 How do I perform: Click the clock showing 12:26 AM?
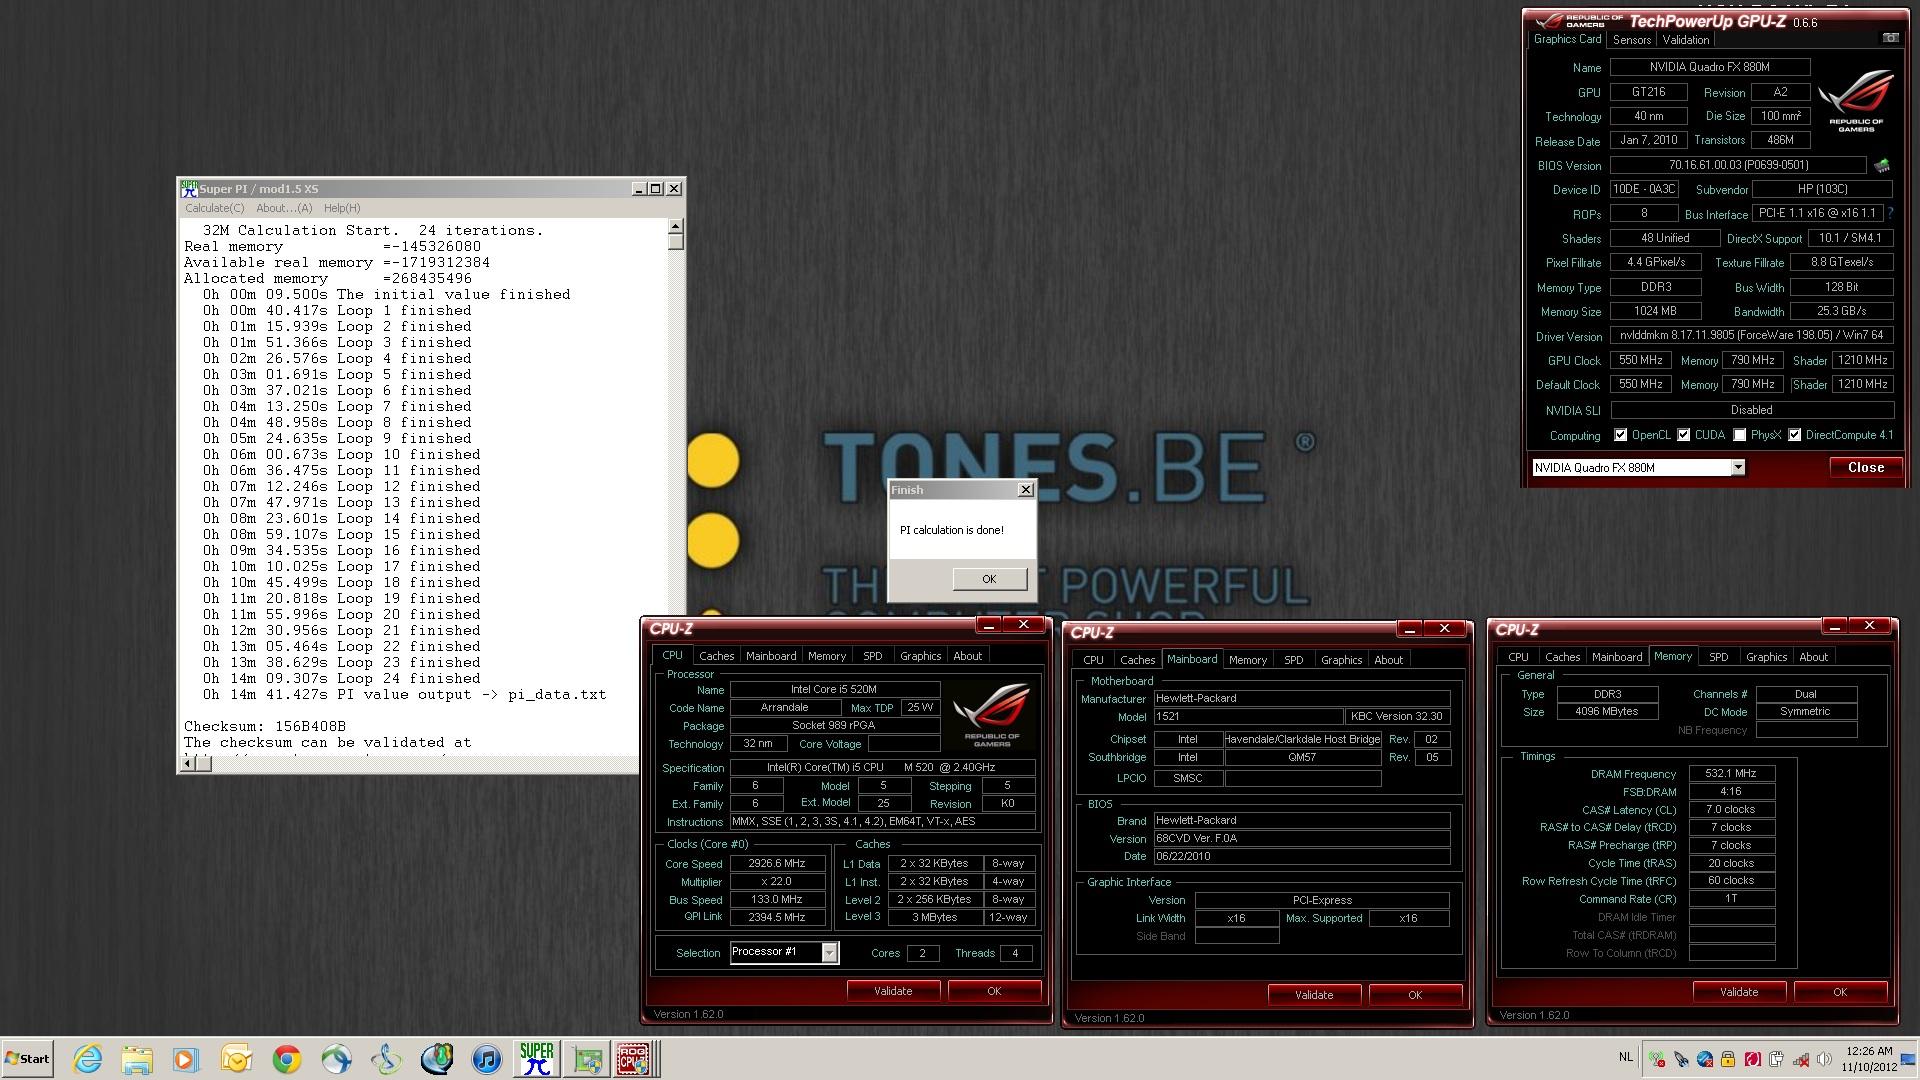(x=1869, y=1051)
